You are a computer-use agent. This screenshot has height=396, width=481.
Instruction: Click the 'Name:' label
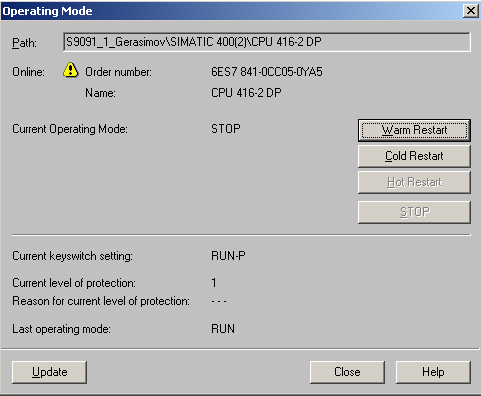[100, 93]
